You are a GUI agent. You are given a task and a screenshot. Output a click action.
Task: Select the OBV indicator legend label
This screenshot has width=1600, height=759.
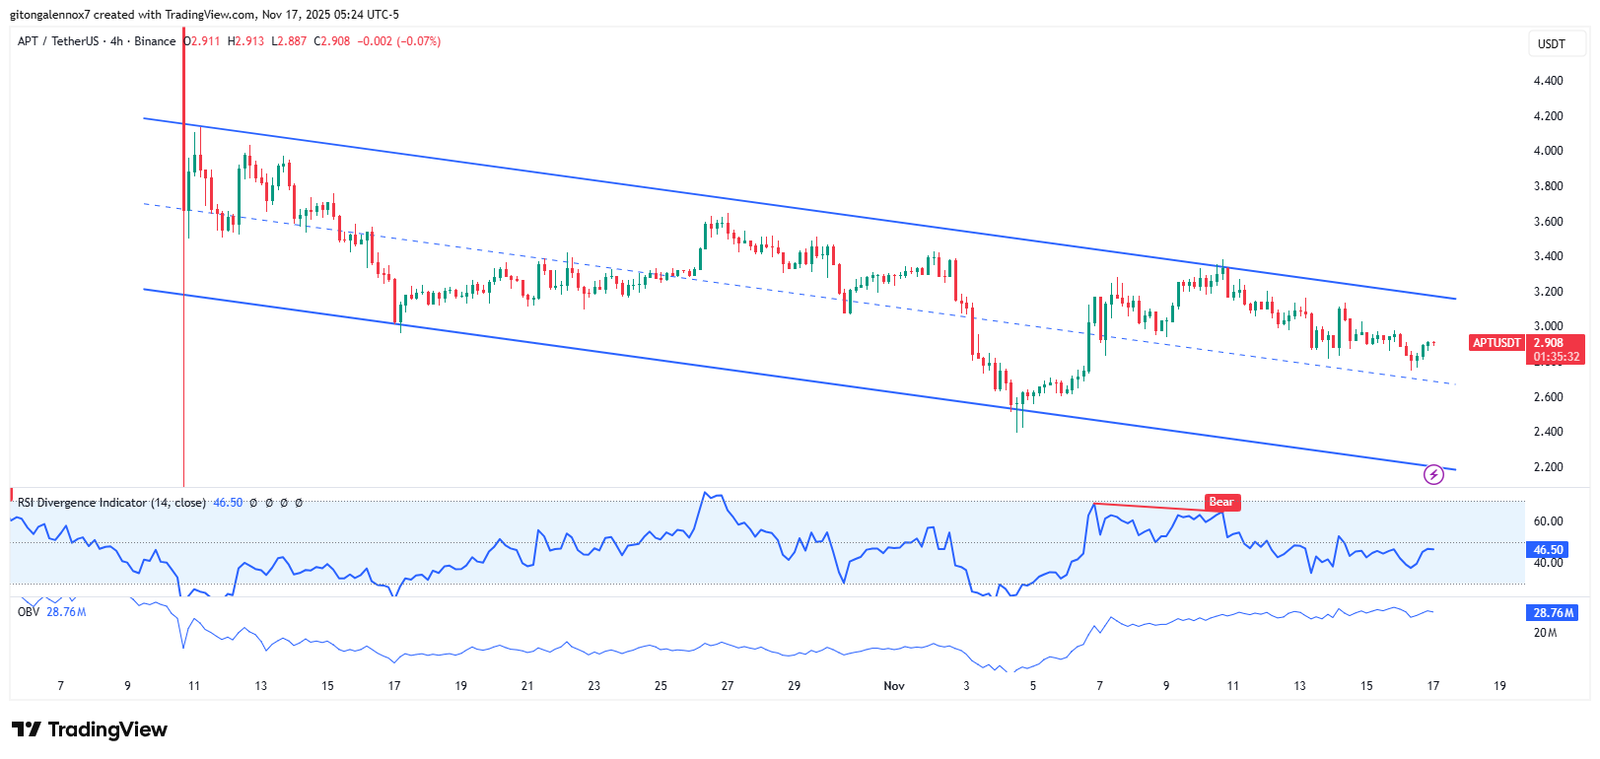pyautogui.click(x=28, y=612)
